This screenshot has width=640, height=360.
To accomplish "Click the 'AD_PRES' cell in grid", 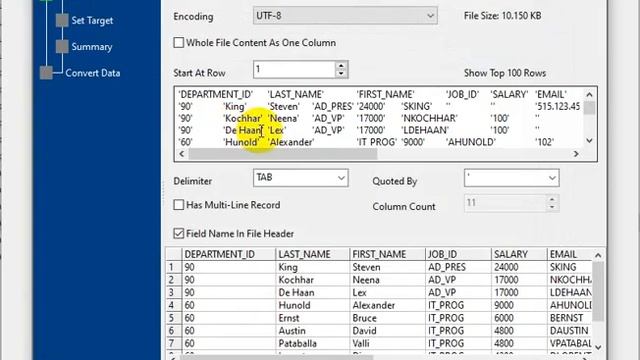I will [x=458, y=267].
